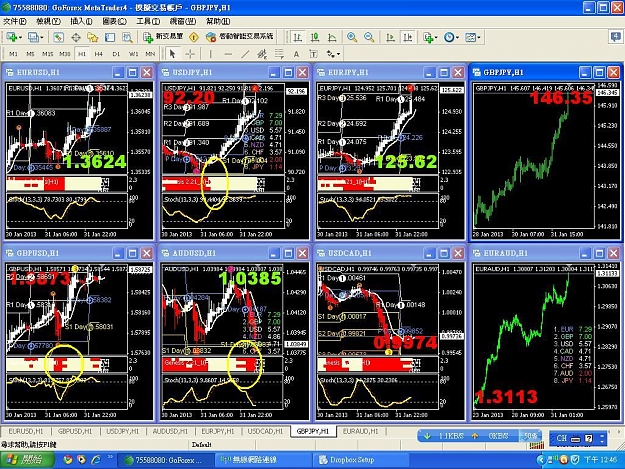Click the yellow diamond MetaEditor icon
Viewport: 625px width, 469px height.
click(x=194, y=37)
